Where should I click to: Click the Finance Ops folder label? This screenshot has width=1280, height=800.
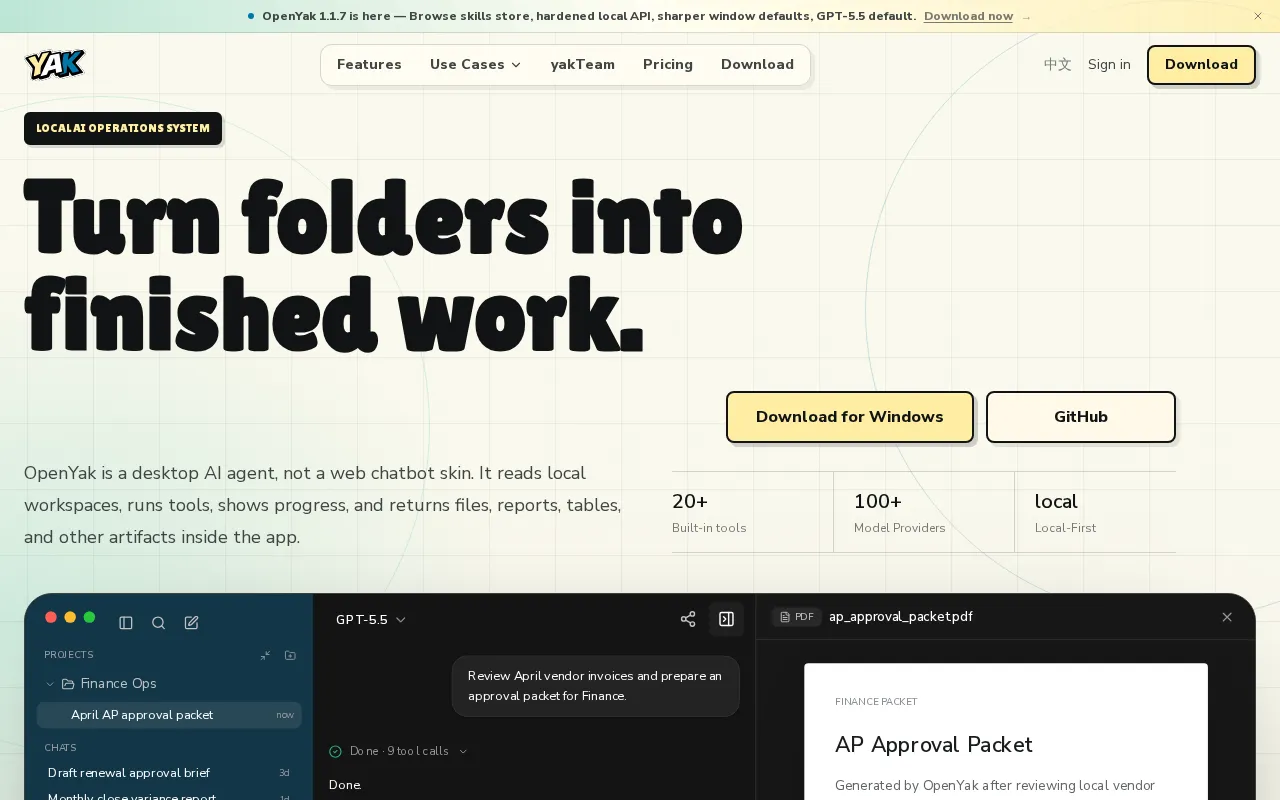(118, 684)
